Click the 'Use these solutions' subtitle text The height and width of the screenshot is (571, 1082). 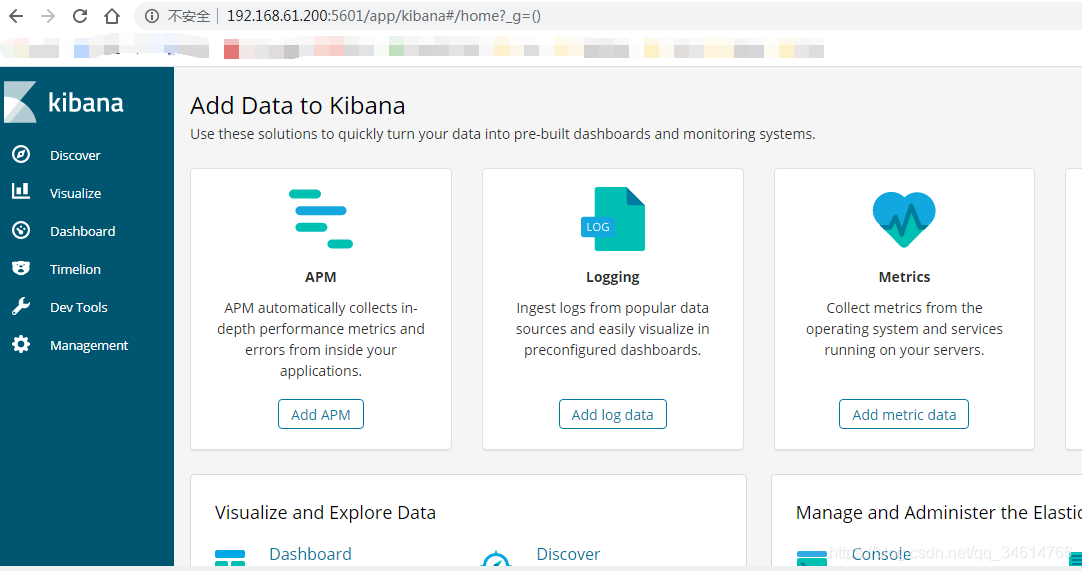click(x=503, y=134)
